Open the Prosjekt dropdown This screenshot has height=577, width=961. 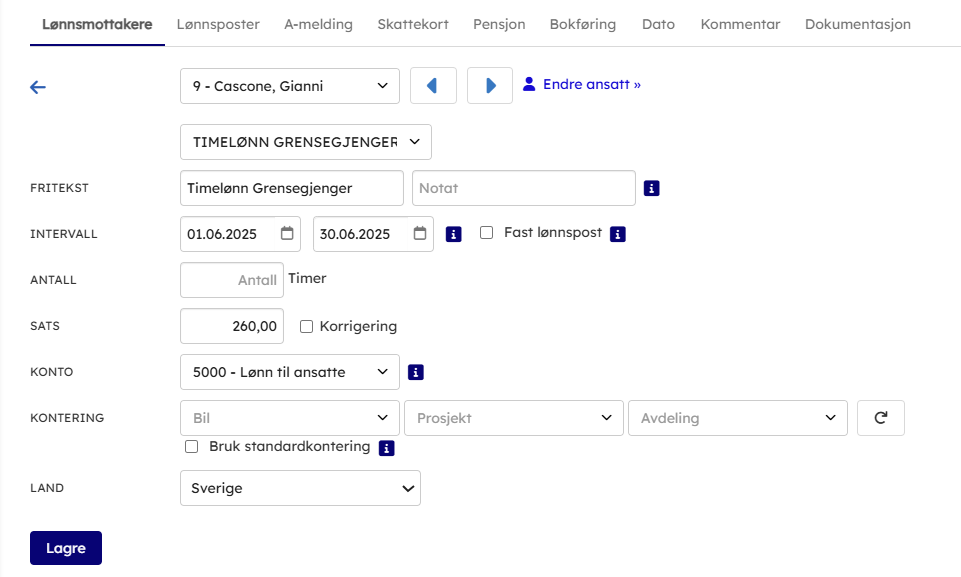pyautogui.click(x=513, y=418)
